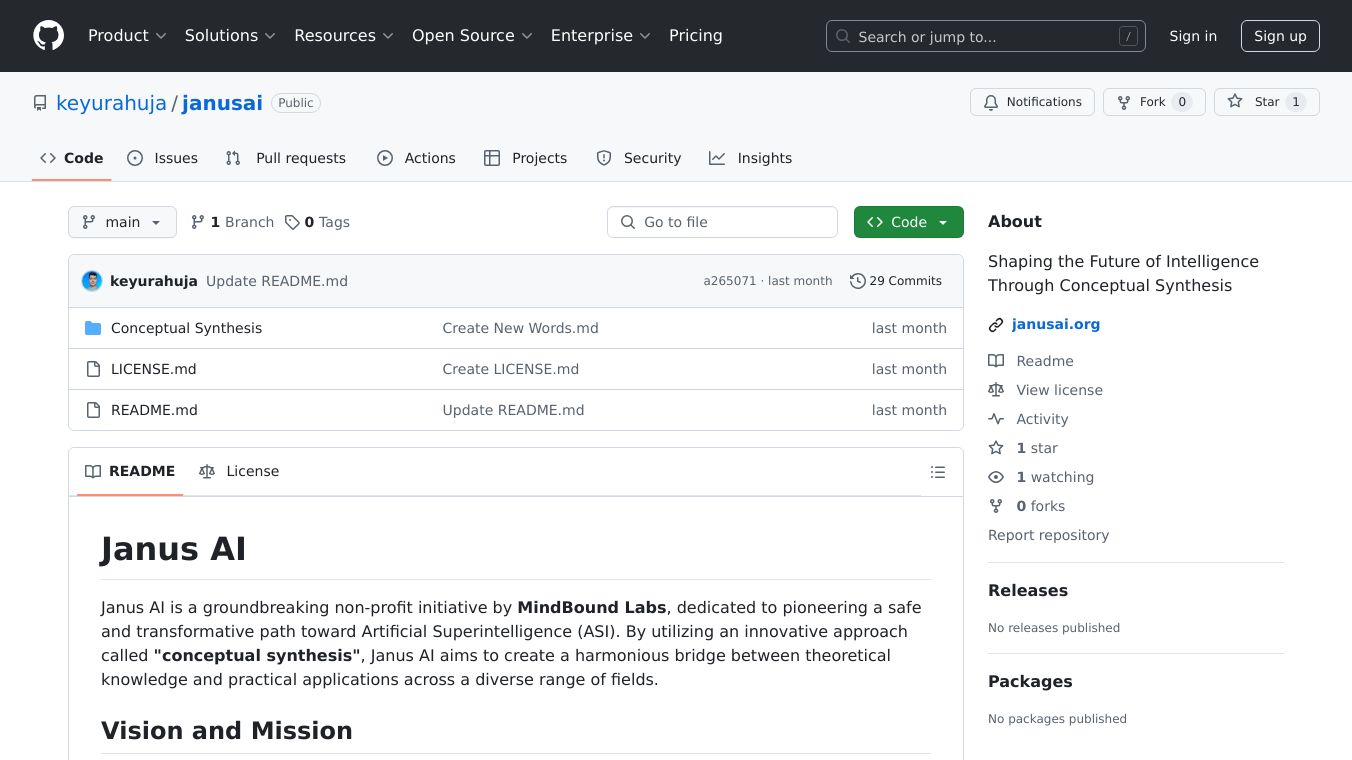Open the green Code dropdown

point(908,222)
